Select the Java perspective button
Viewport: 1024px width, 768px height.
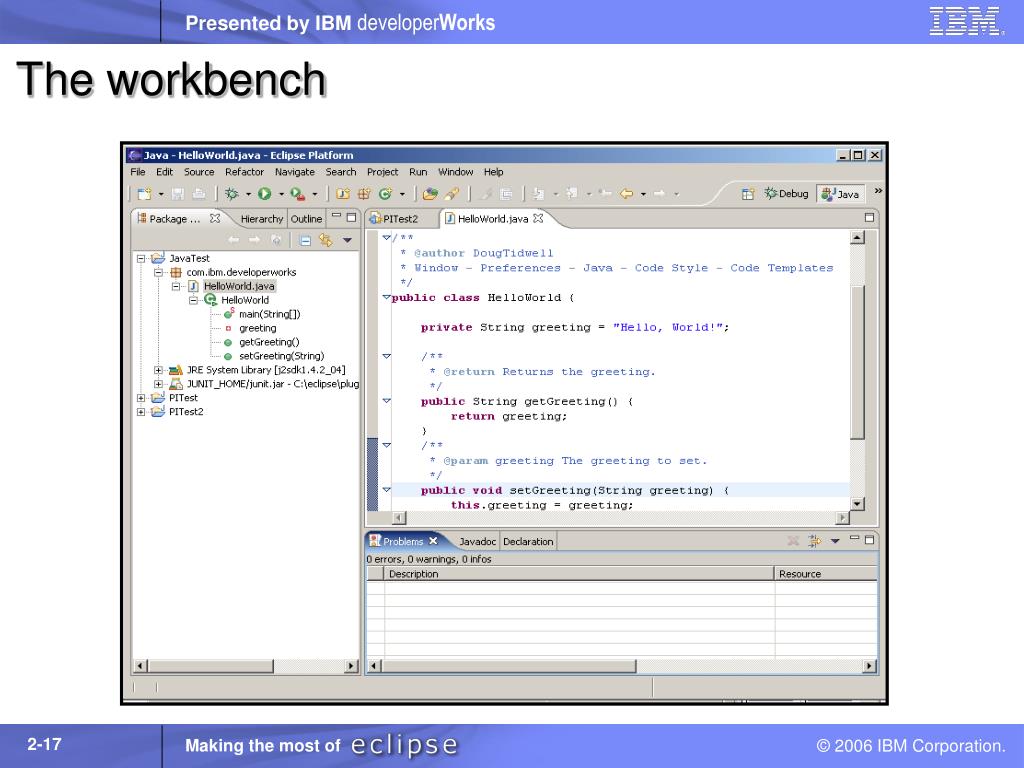[841, 194]
